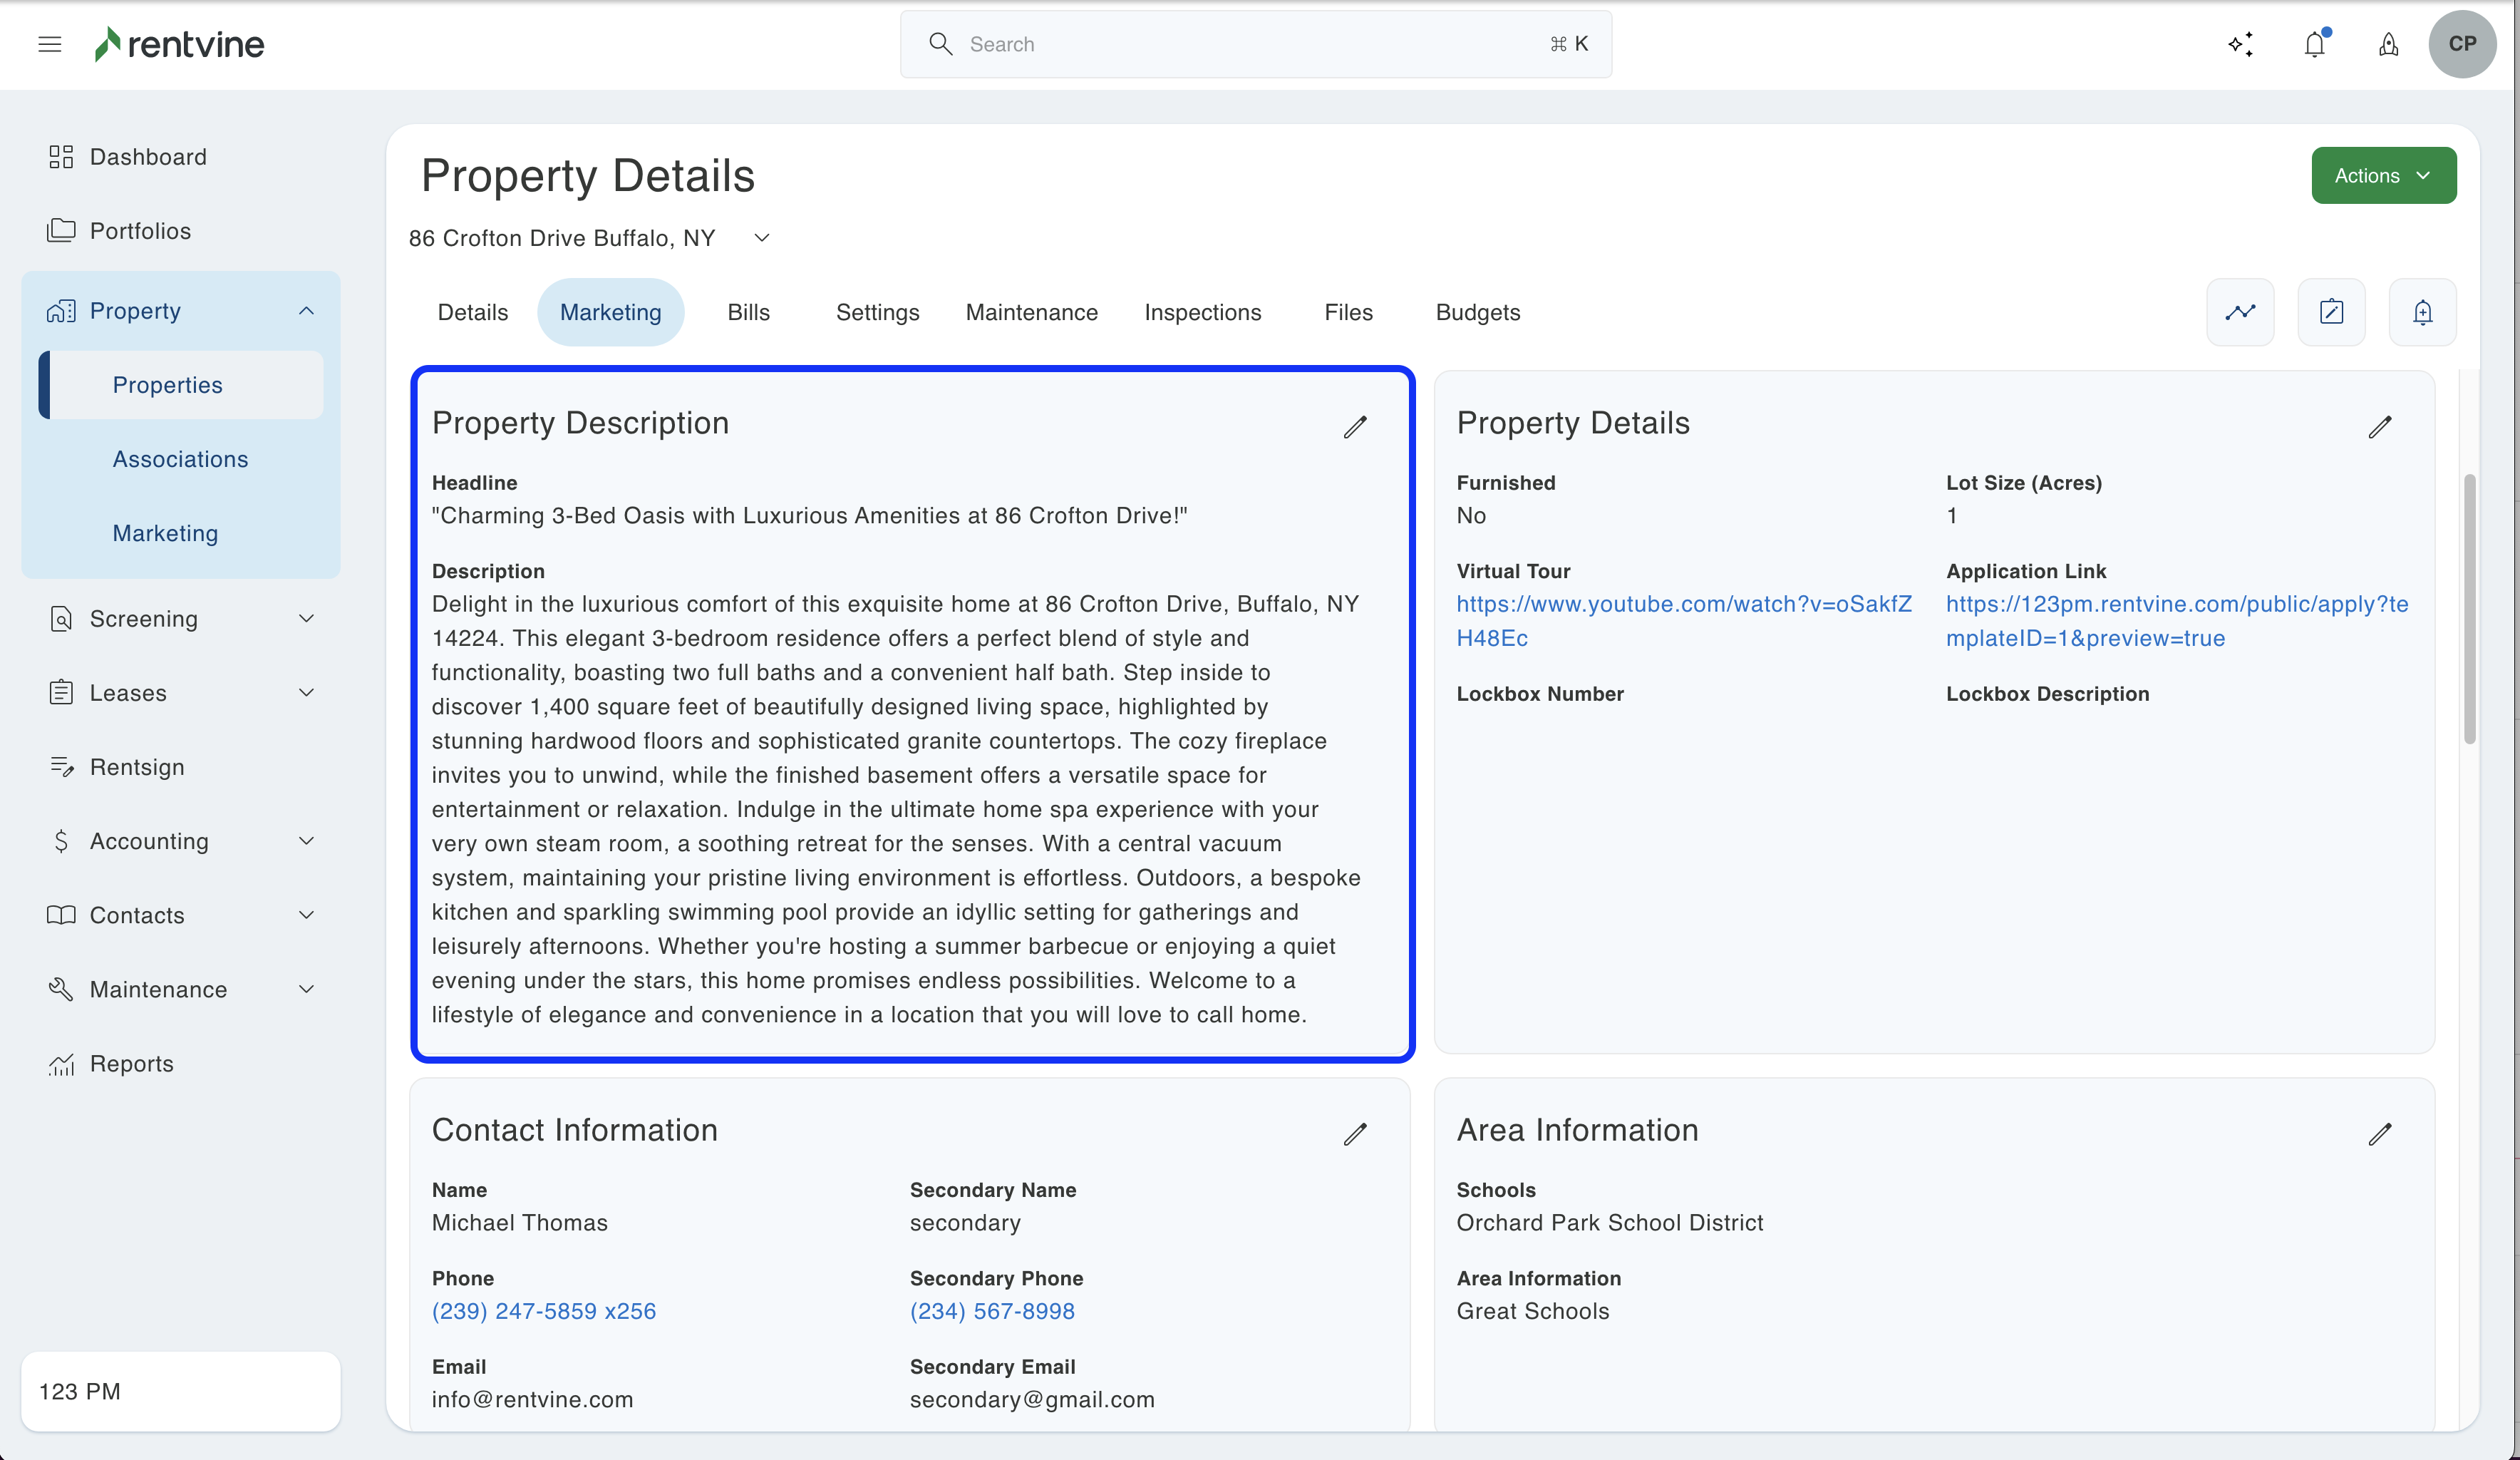Open the hamburger menu icon

[x=49, y=44]
